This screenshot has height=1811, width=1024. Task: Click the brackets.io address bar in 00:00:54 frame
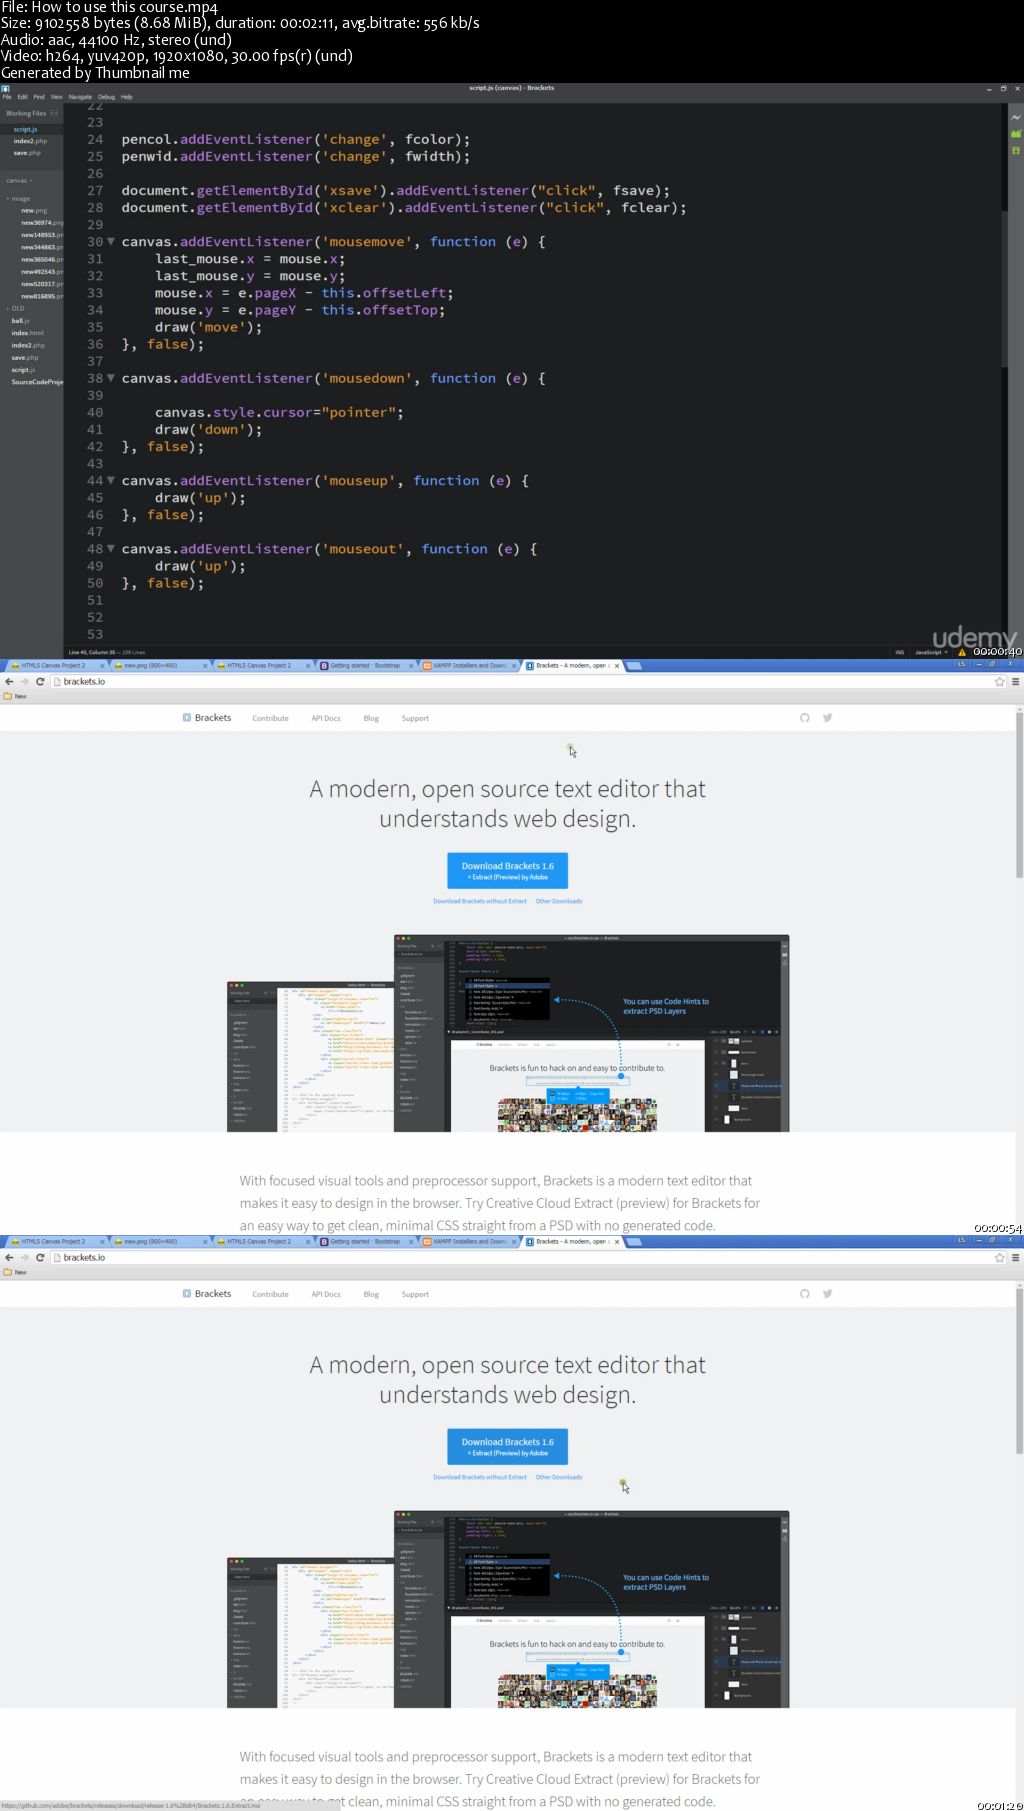(520, 681)
